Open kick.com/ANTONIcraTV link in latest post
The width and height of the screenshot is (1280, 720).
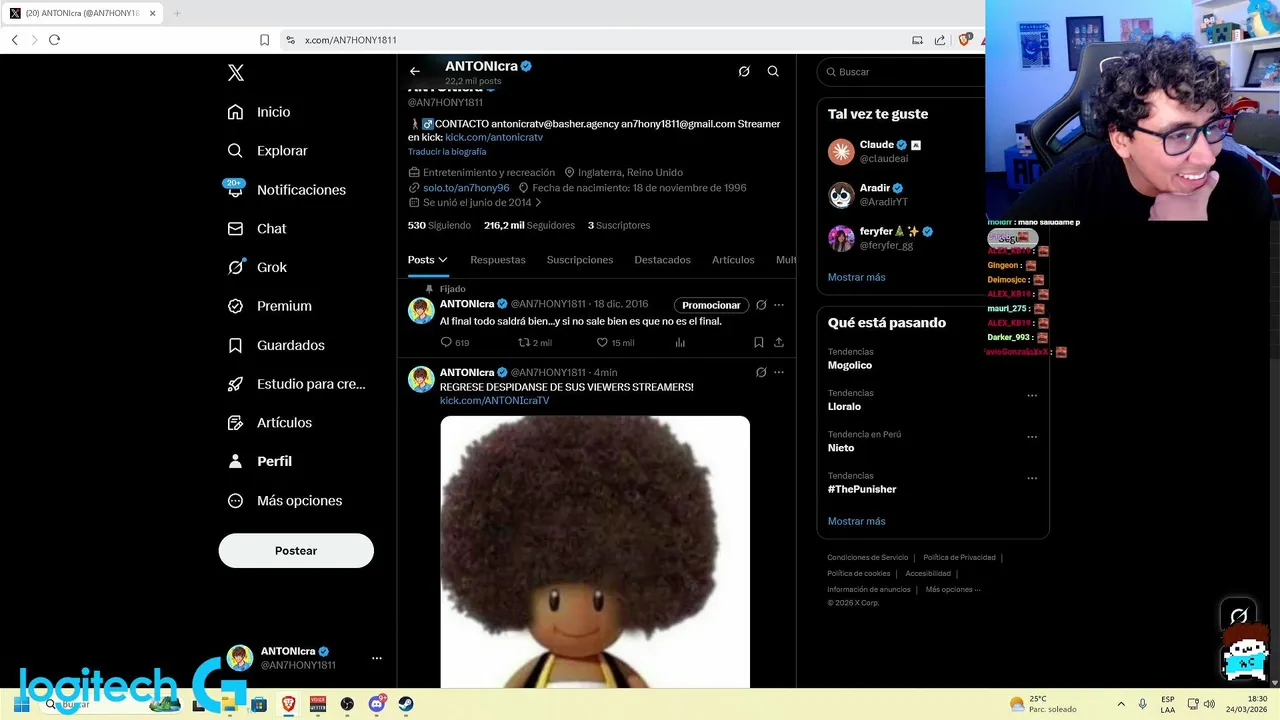tap(494, 401)
